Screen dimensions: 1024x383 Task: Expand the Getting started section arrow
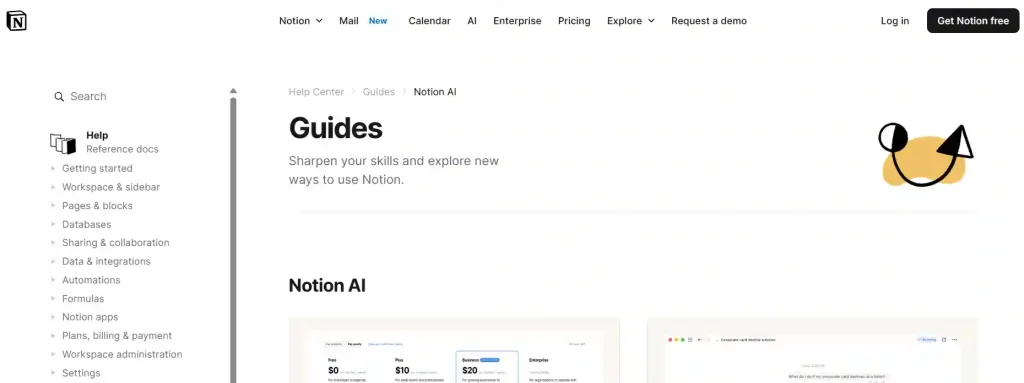53,169
